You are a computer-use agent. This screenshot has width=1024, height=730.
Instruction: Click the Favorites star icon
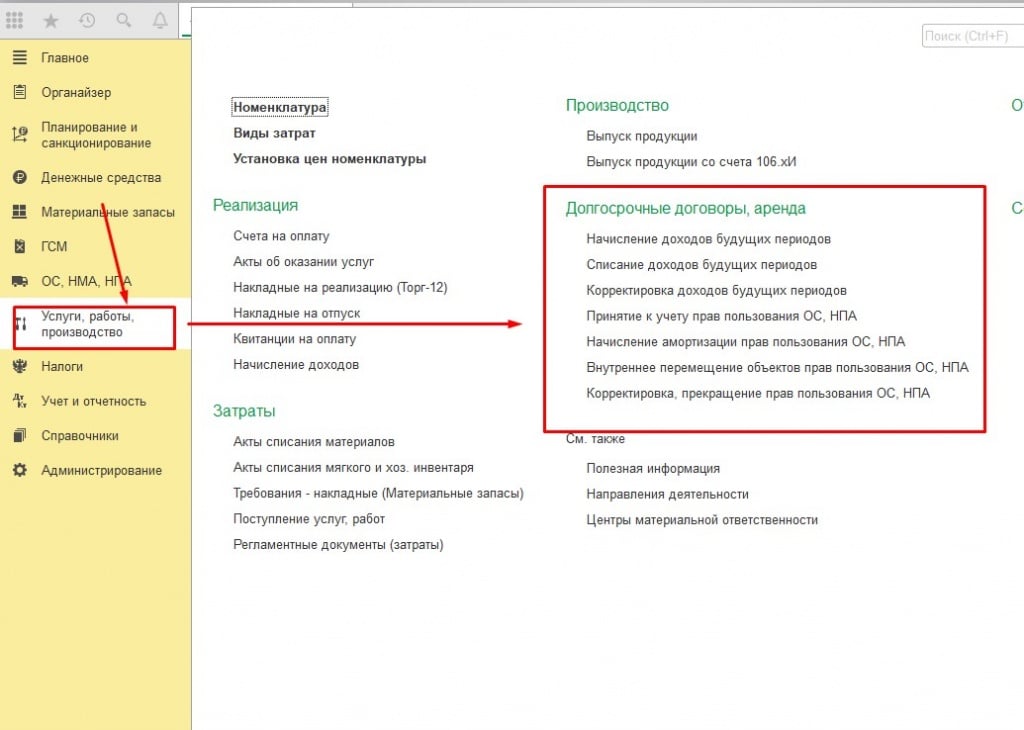click(51, 20)
